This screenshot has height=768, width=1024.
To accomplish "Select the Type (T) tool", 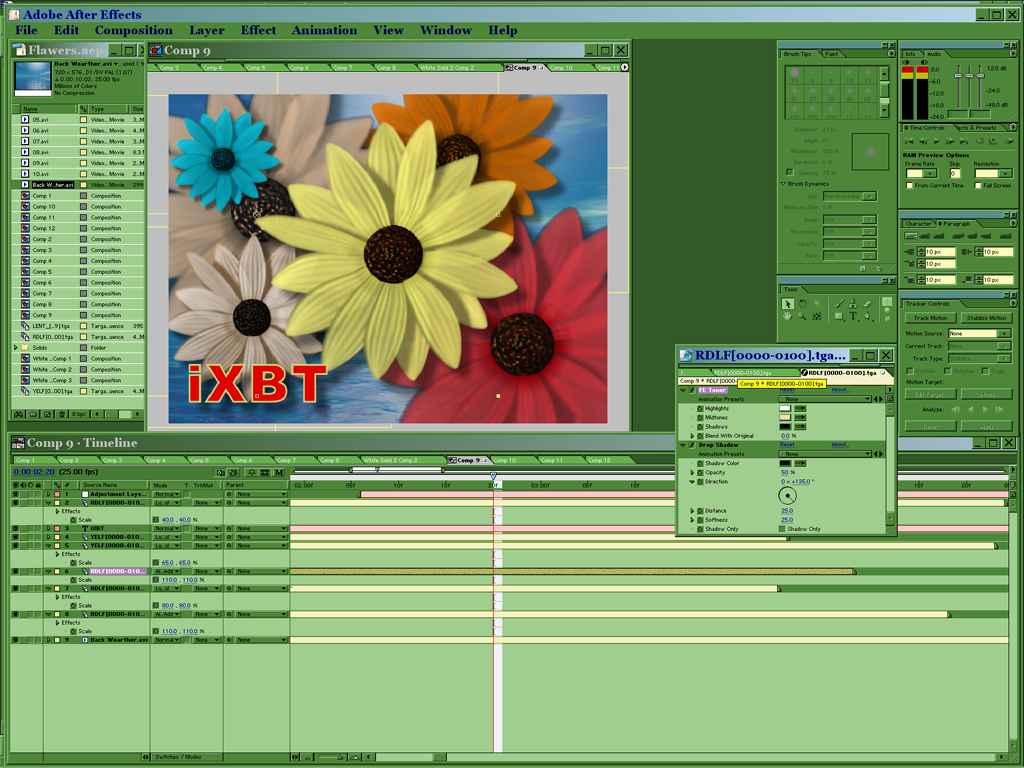I will 853,317.
